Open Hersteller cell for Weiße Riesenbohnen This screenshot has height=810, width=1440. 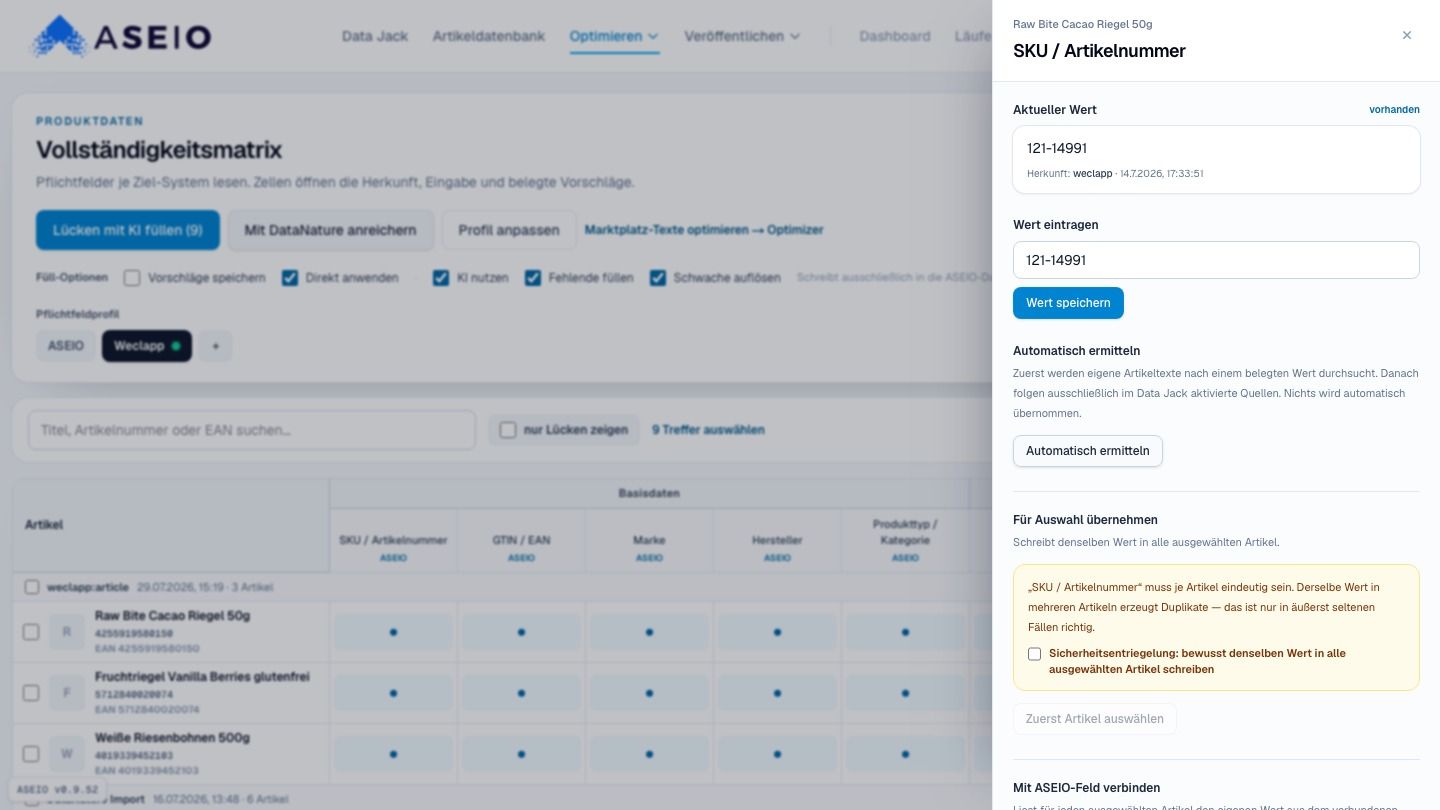coord(777,753)
